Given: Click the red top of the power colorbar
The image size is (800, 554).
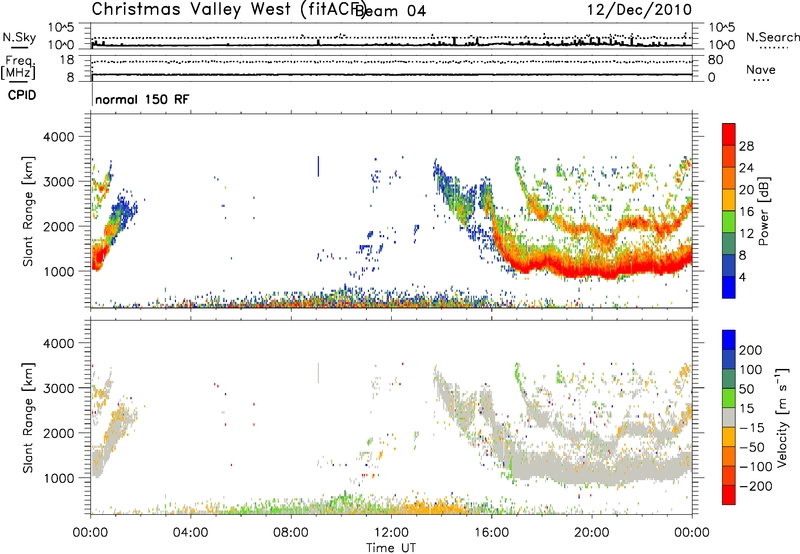Looking at the screenshot, I should [729, 132].
